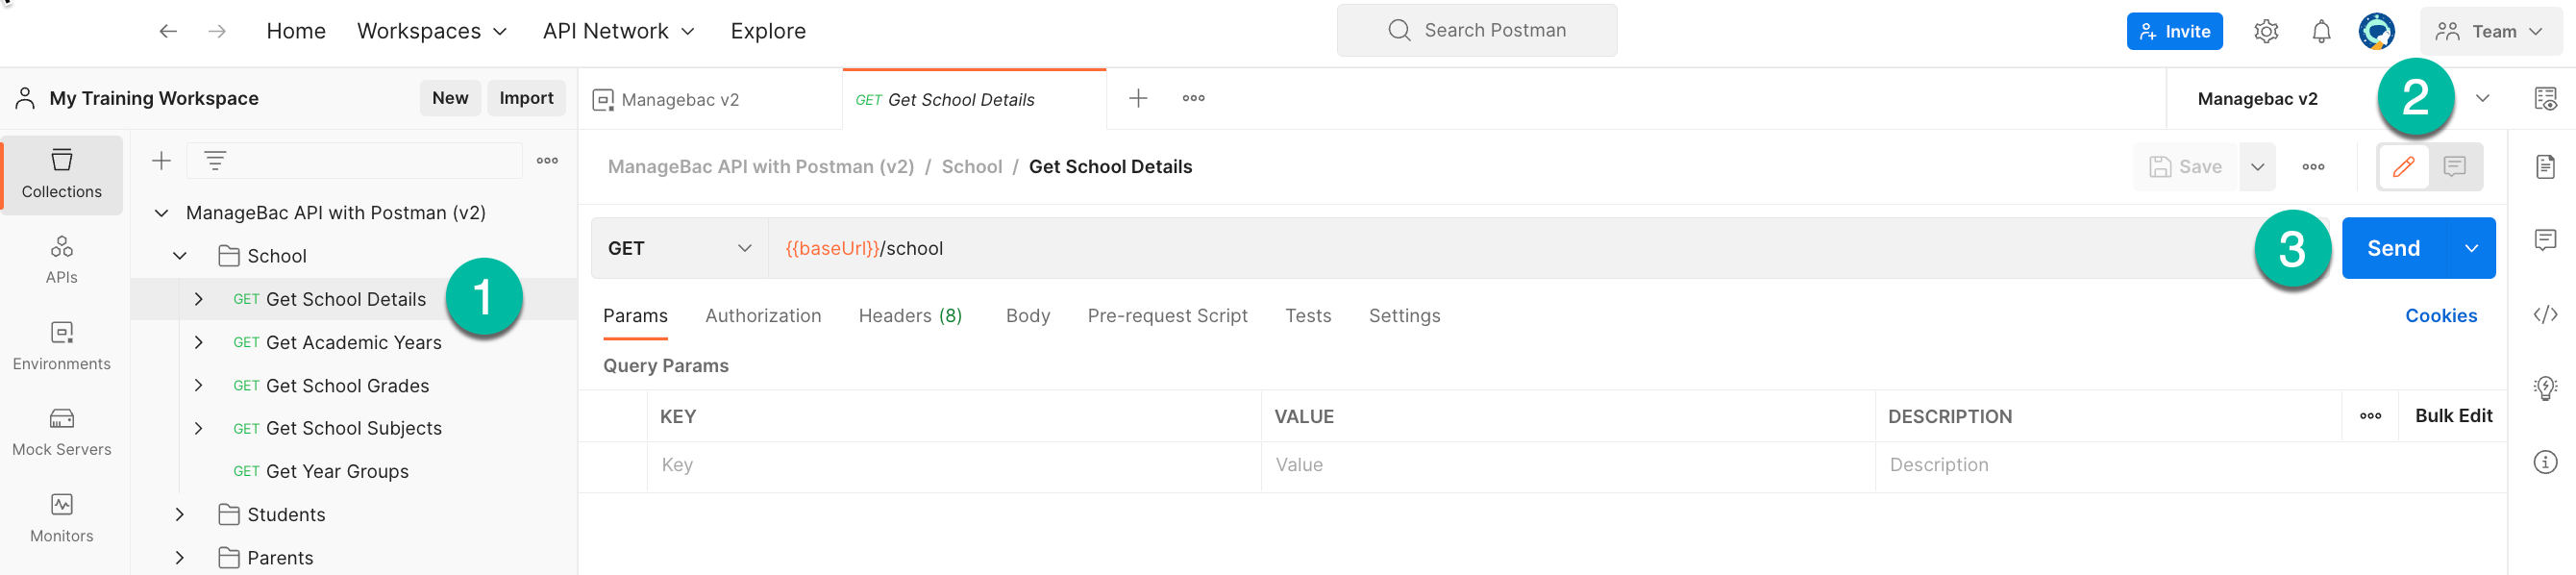Switch to edit mode pencil icon

point(2404,167)
